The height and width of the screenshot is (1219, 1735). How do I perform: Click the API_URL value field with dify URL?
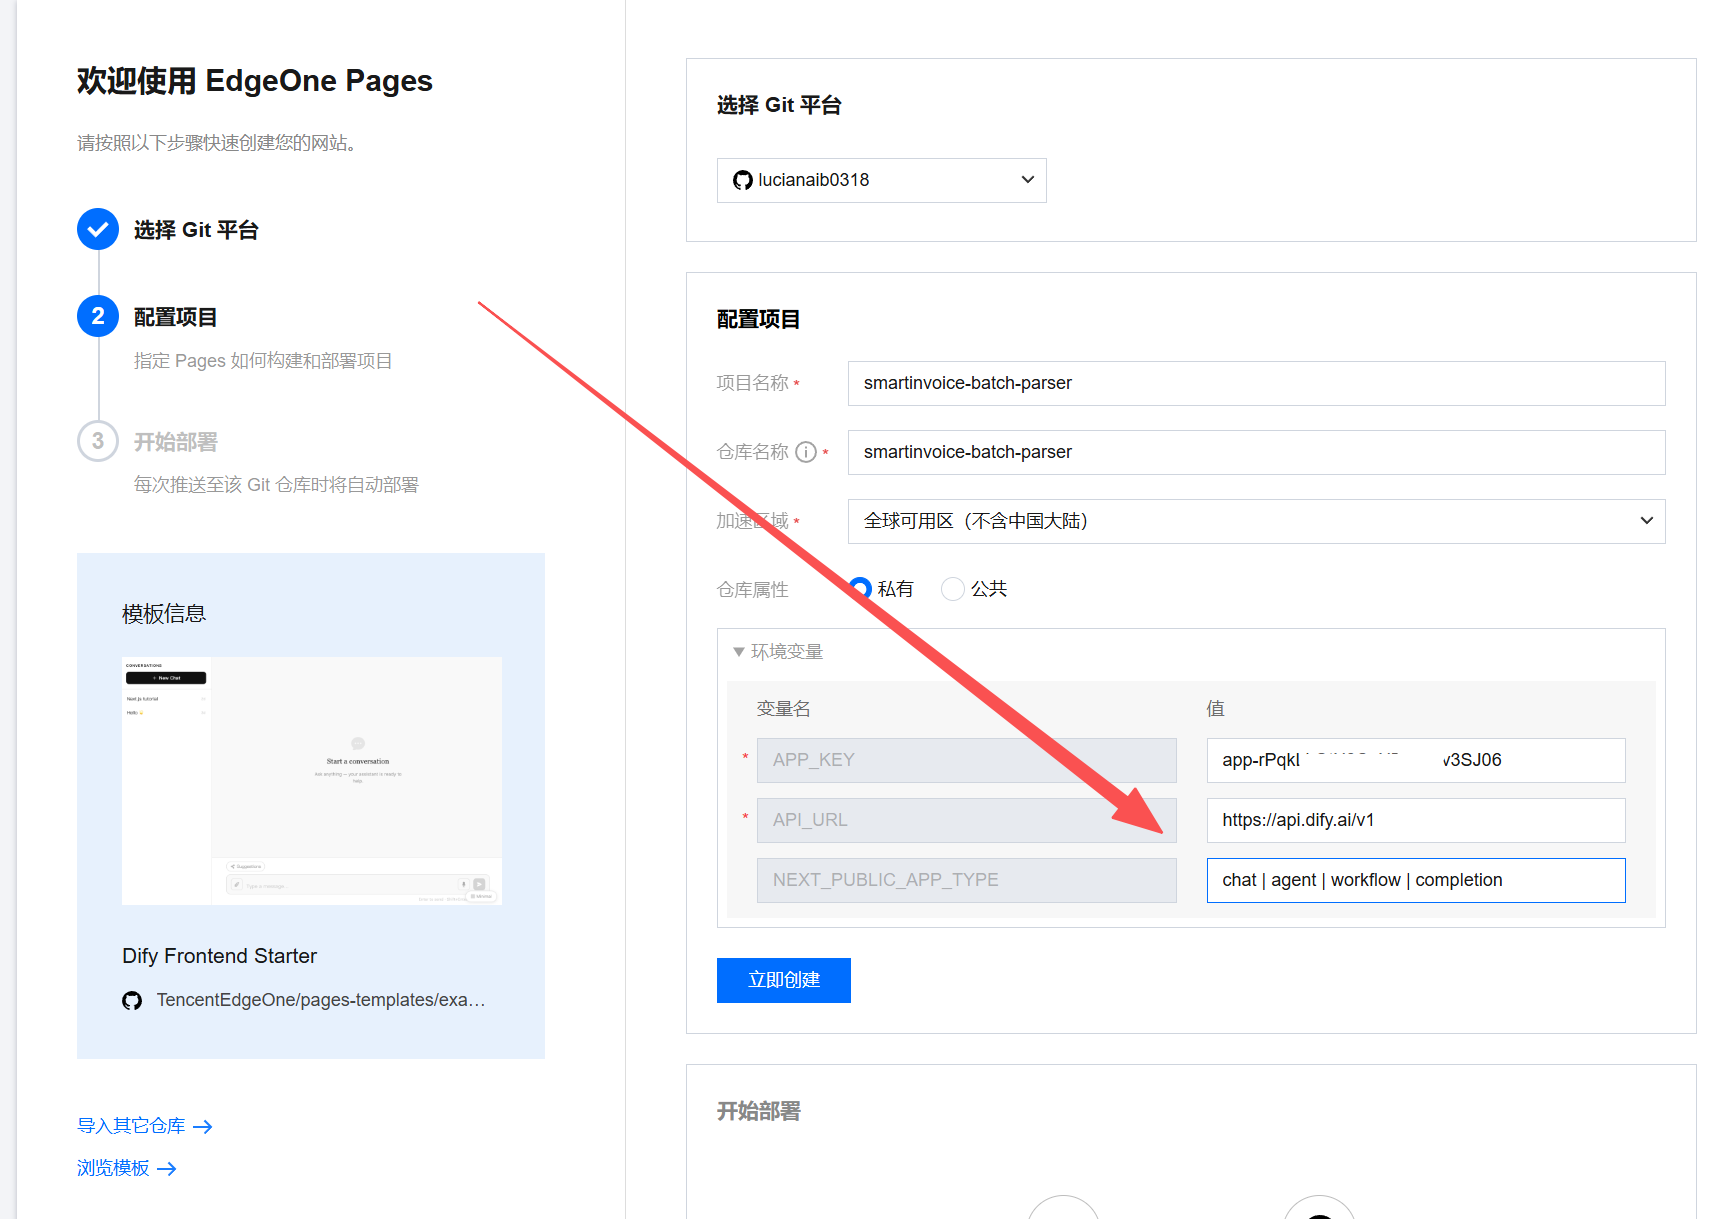[1416, 820]
